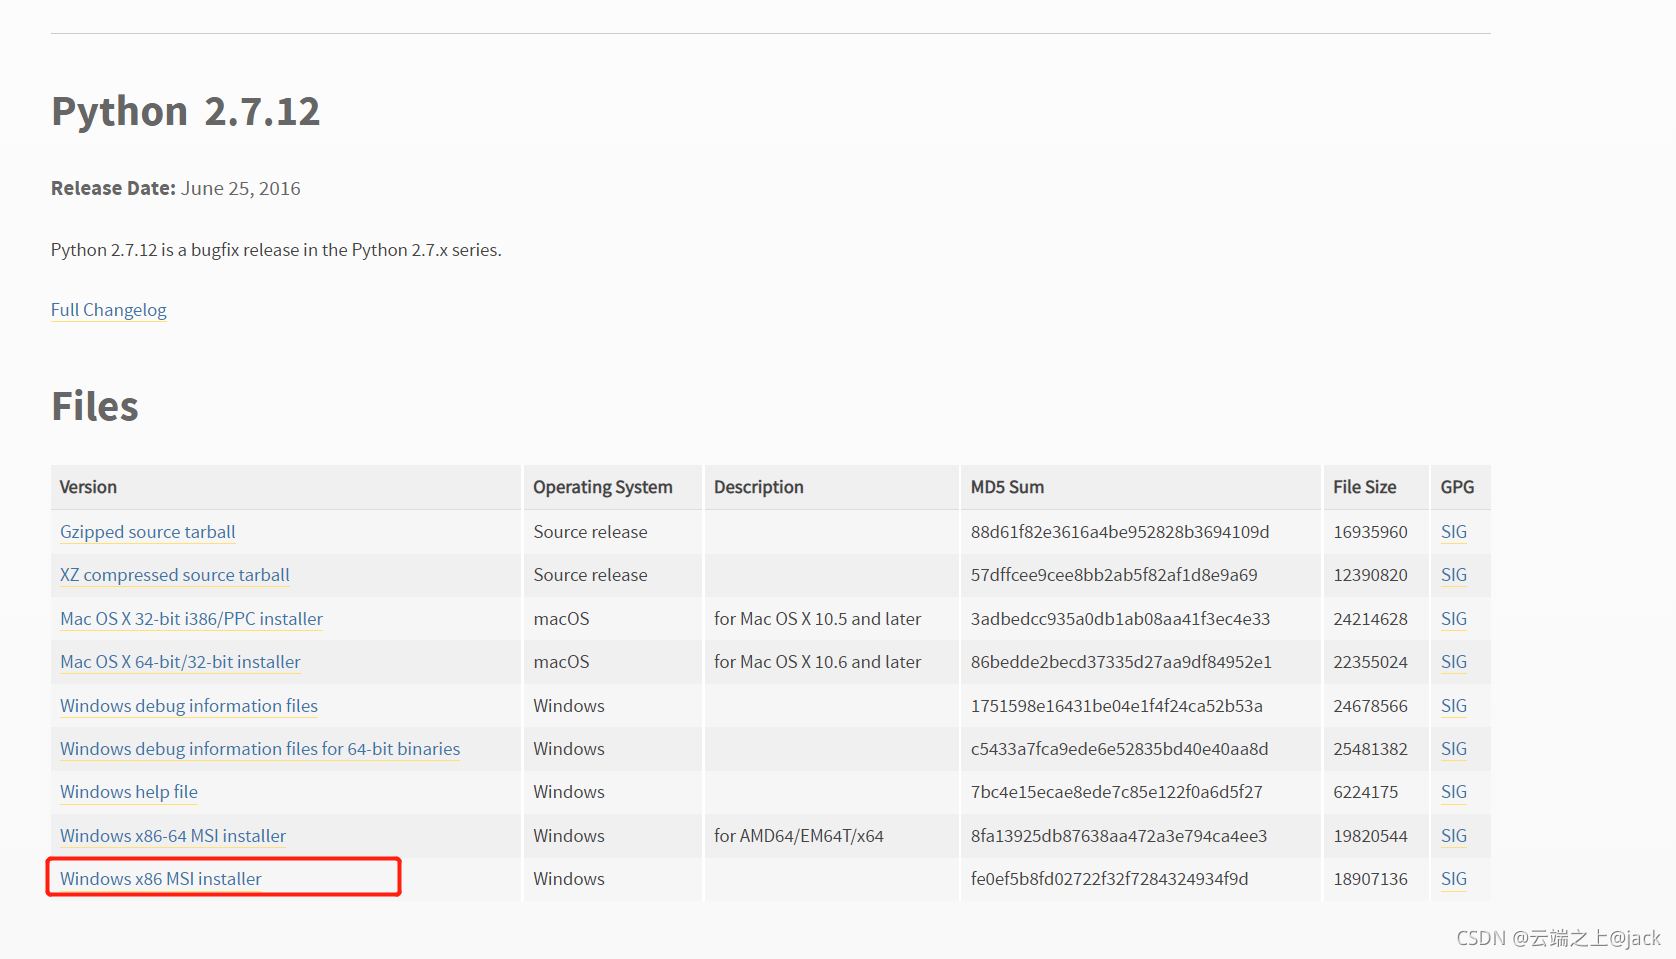Select MD5 57dffcee9cee8bb2ab5f82af1d8e9a69
This screenshot has width=1676, height=959.
[1114, 575]
